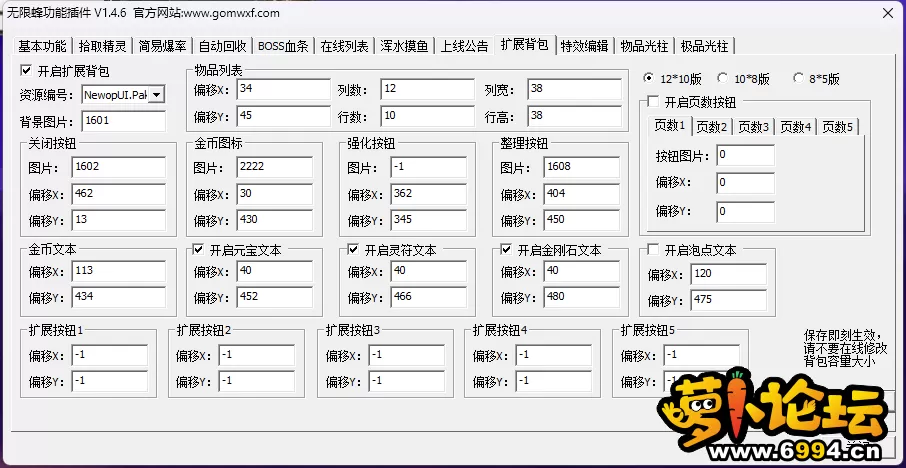Open the BOSS血条 tab
Screen dimensions: 906x468
(x=284, y=46)
